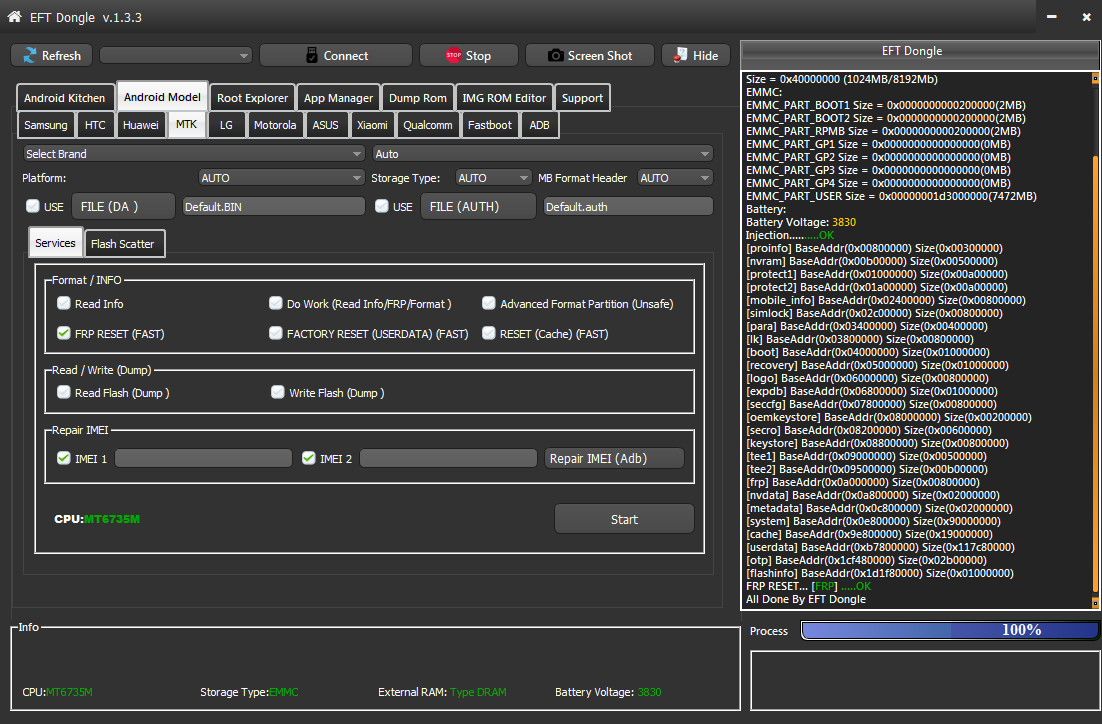1102x724 pixels.
Task: Click the Start button
Action: tap(624, 519)
